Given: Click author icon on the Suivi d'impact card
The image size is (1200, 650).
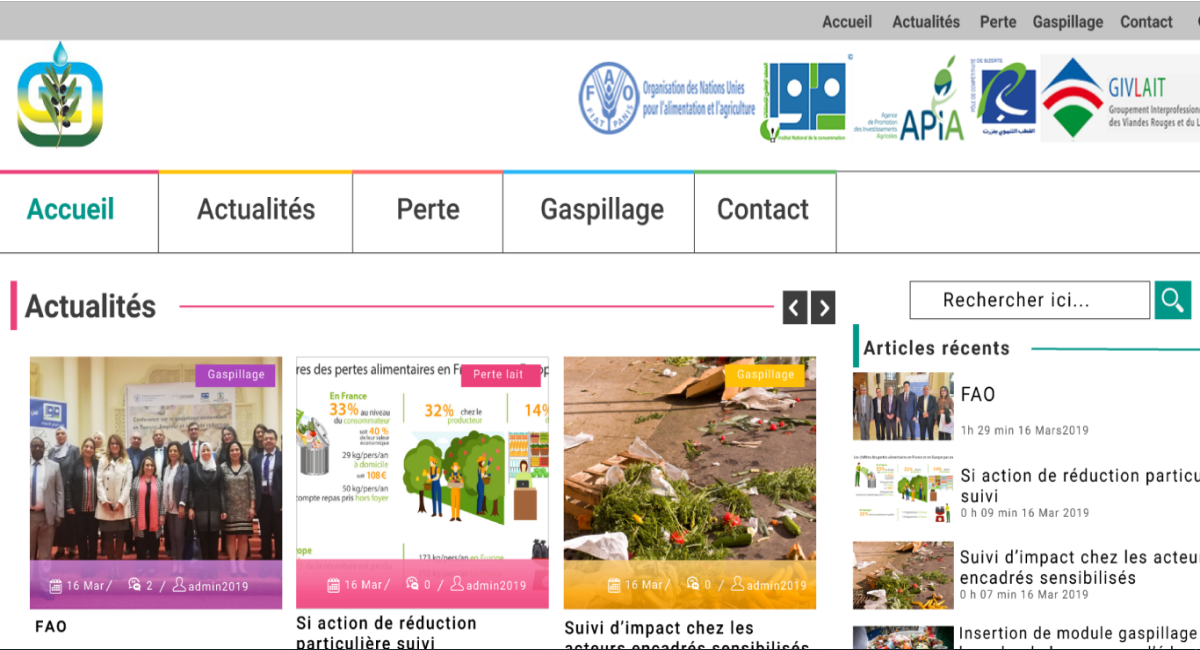Looking at the screenshot, I should click(x=738, y=585).
